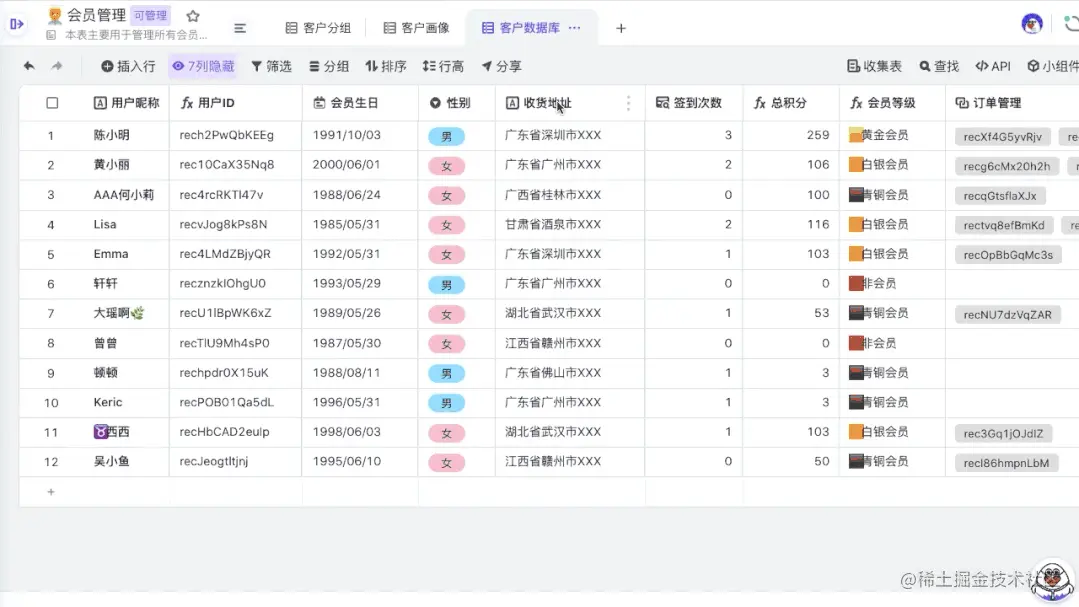Open the table list hamburger menu
The image size is (1079, 607).
coord(240,28)
